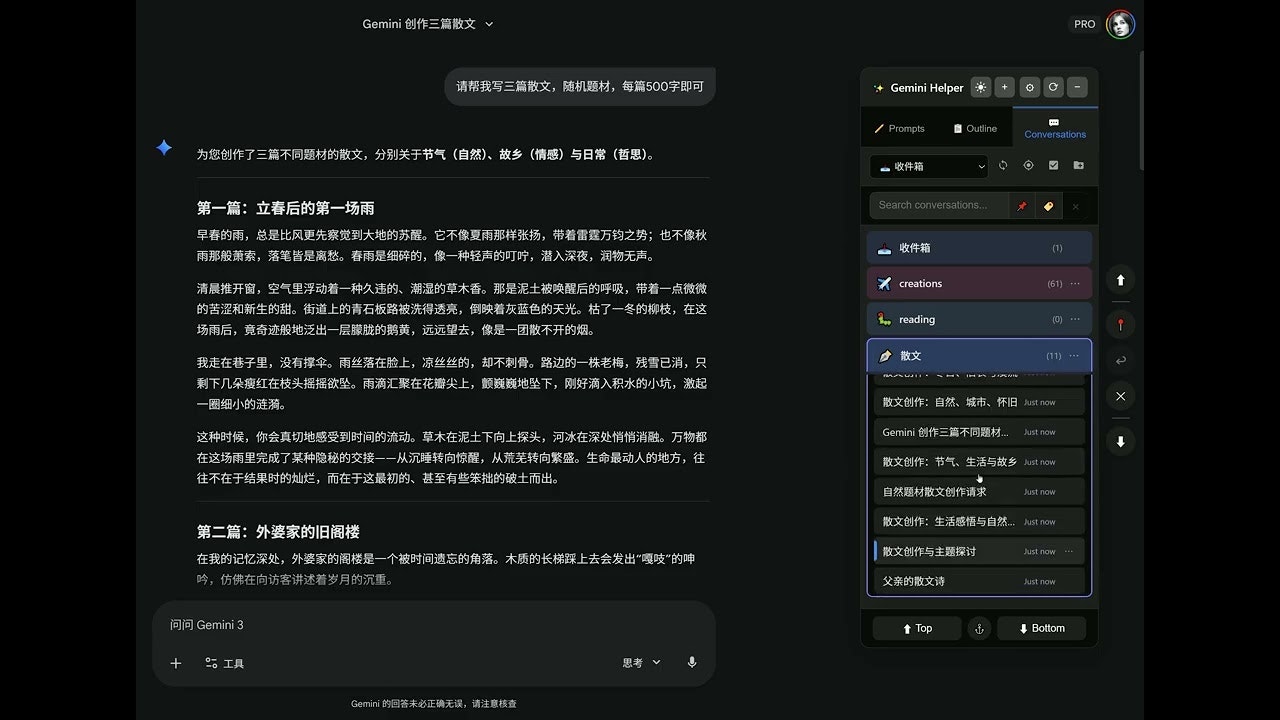This screenshot has height=720, width=1280.
Task: Open conversation 散文创作：生活感悟与自然
Action: (x=979, y=522)
